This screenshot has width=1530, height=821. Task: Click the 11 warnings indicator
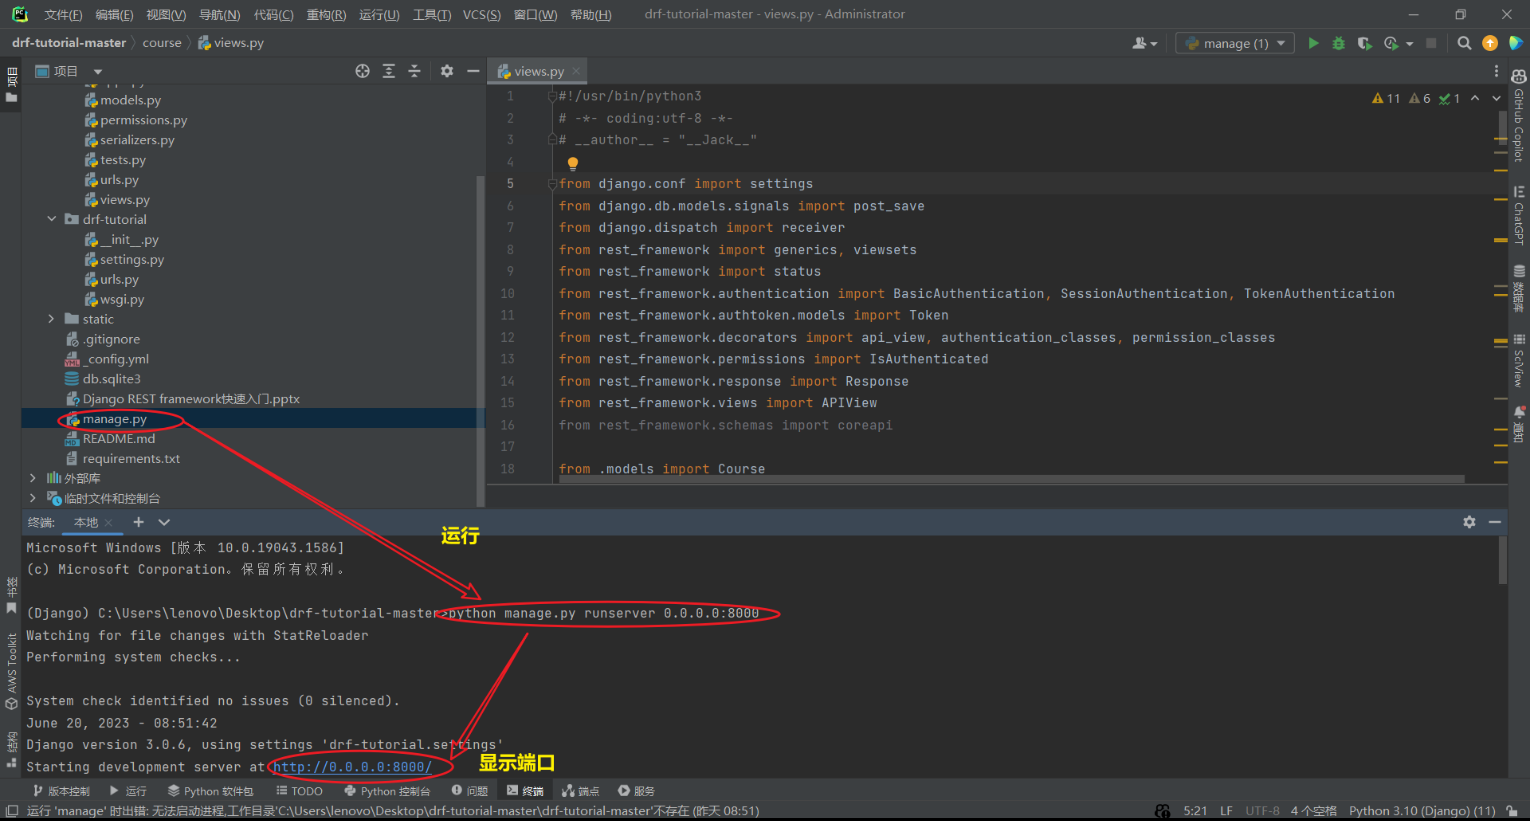point(1386,98)
